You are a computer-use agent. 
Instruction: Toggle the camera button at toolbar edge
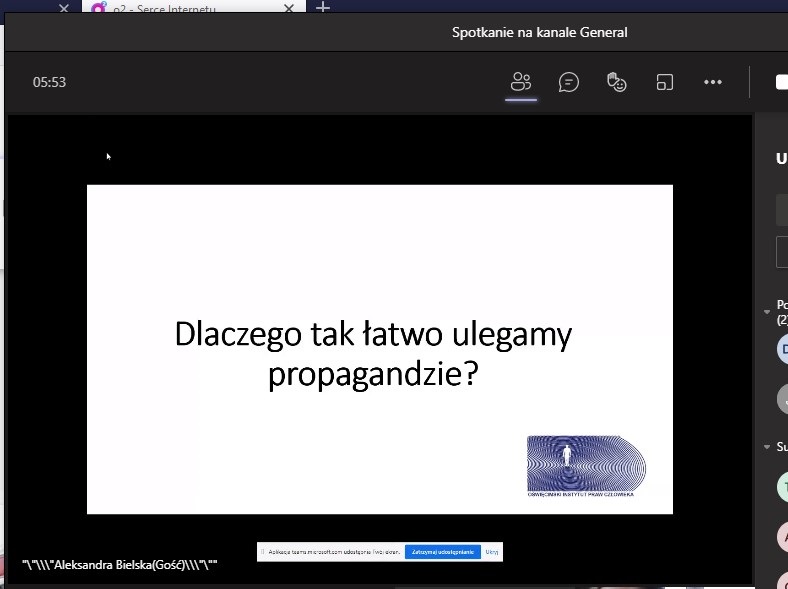(781, 83)
